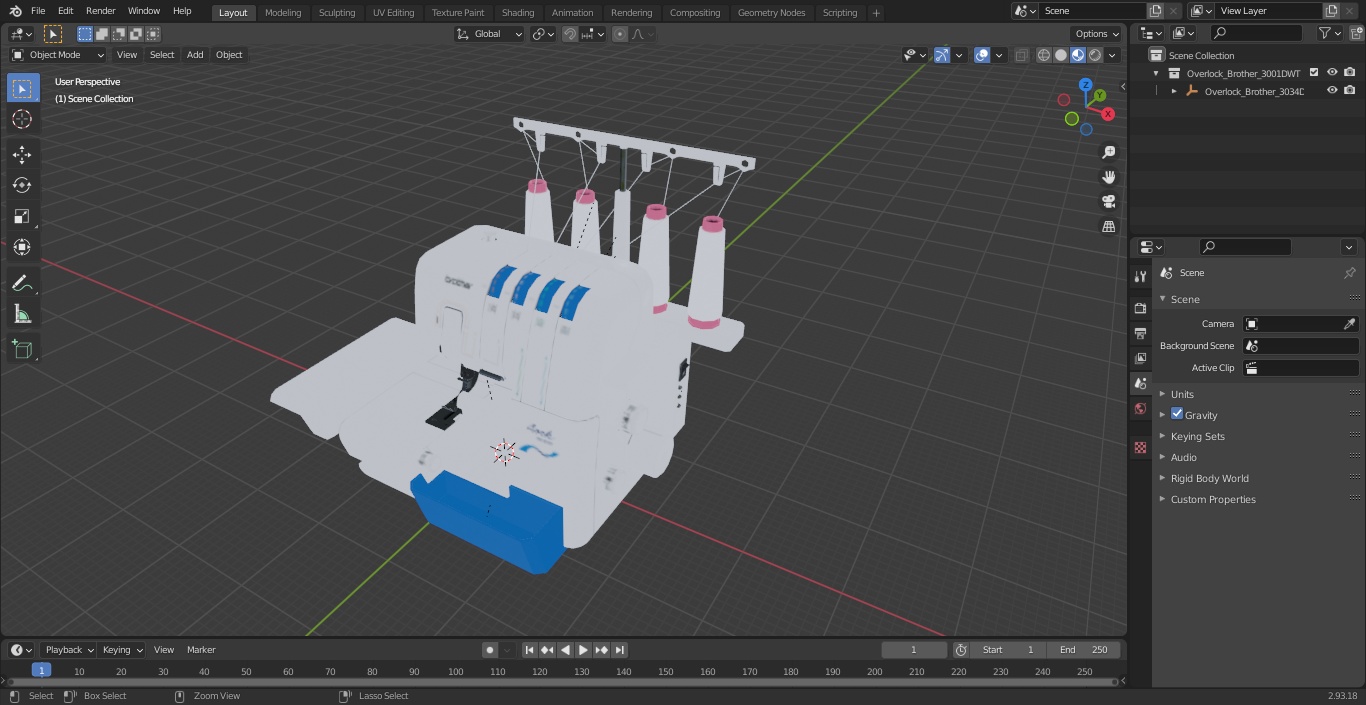Image resolution: width=1366 pixels, height=705 pixels.
Task: Disable Overlock_Brother_3034D object in renders
Action: [1350, 91]
